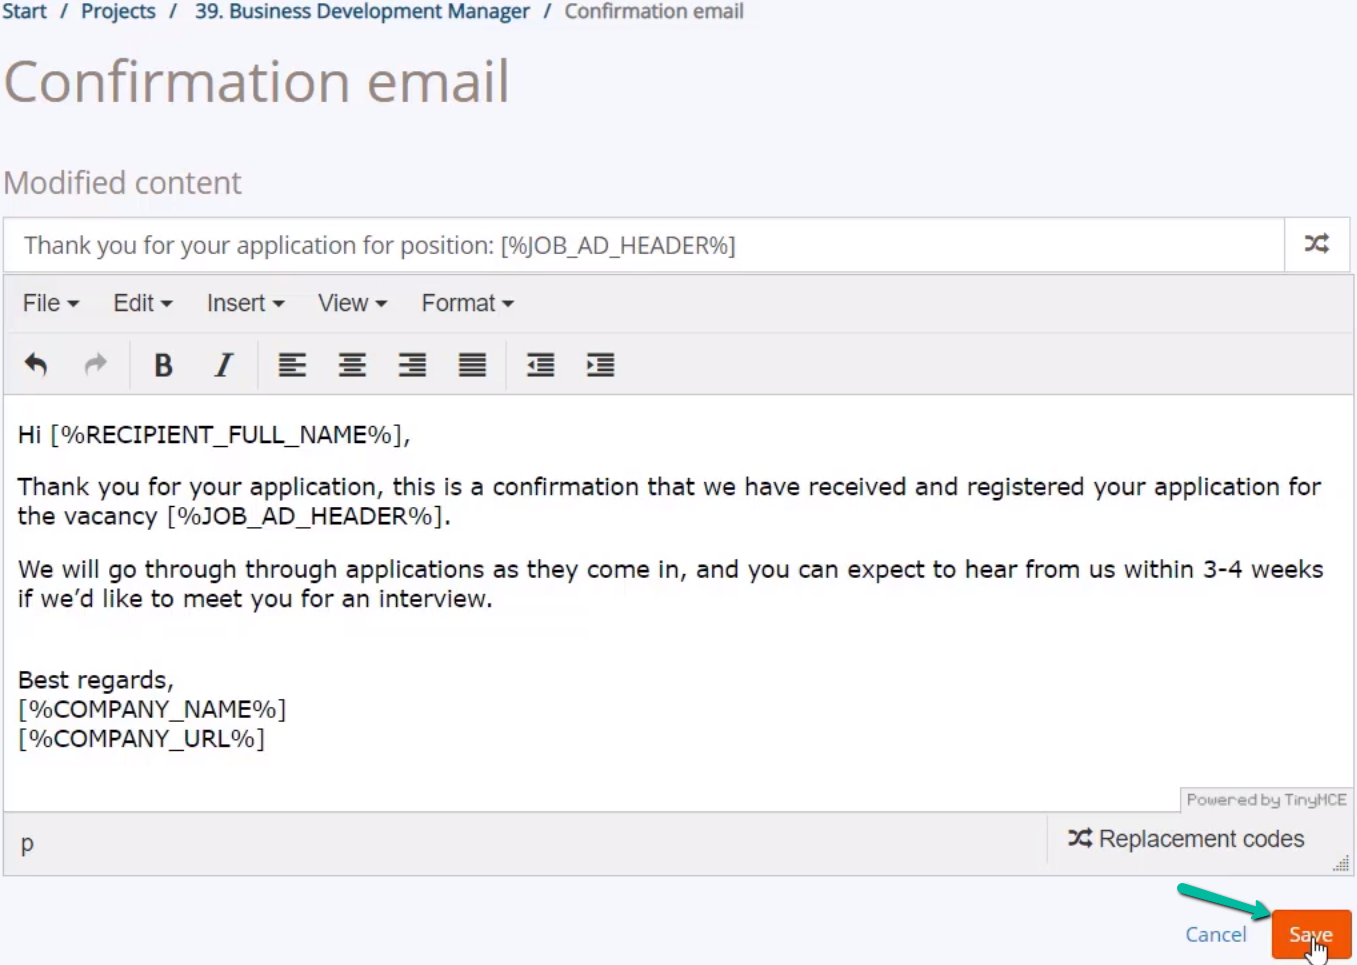Click shuffle icon beside subject field

pos(1317,244)
